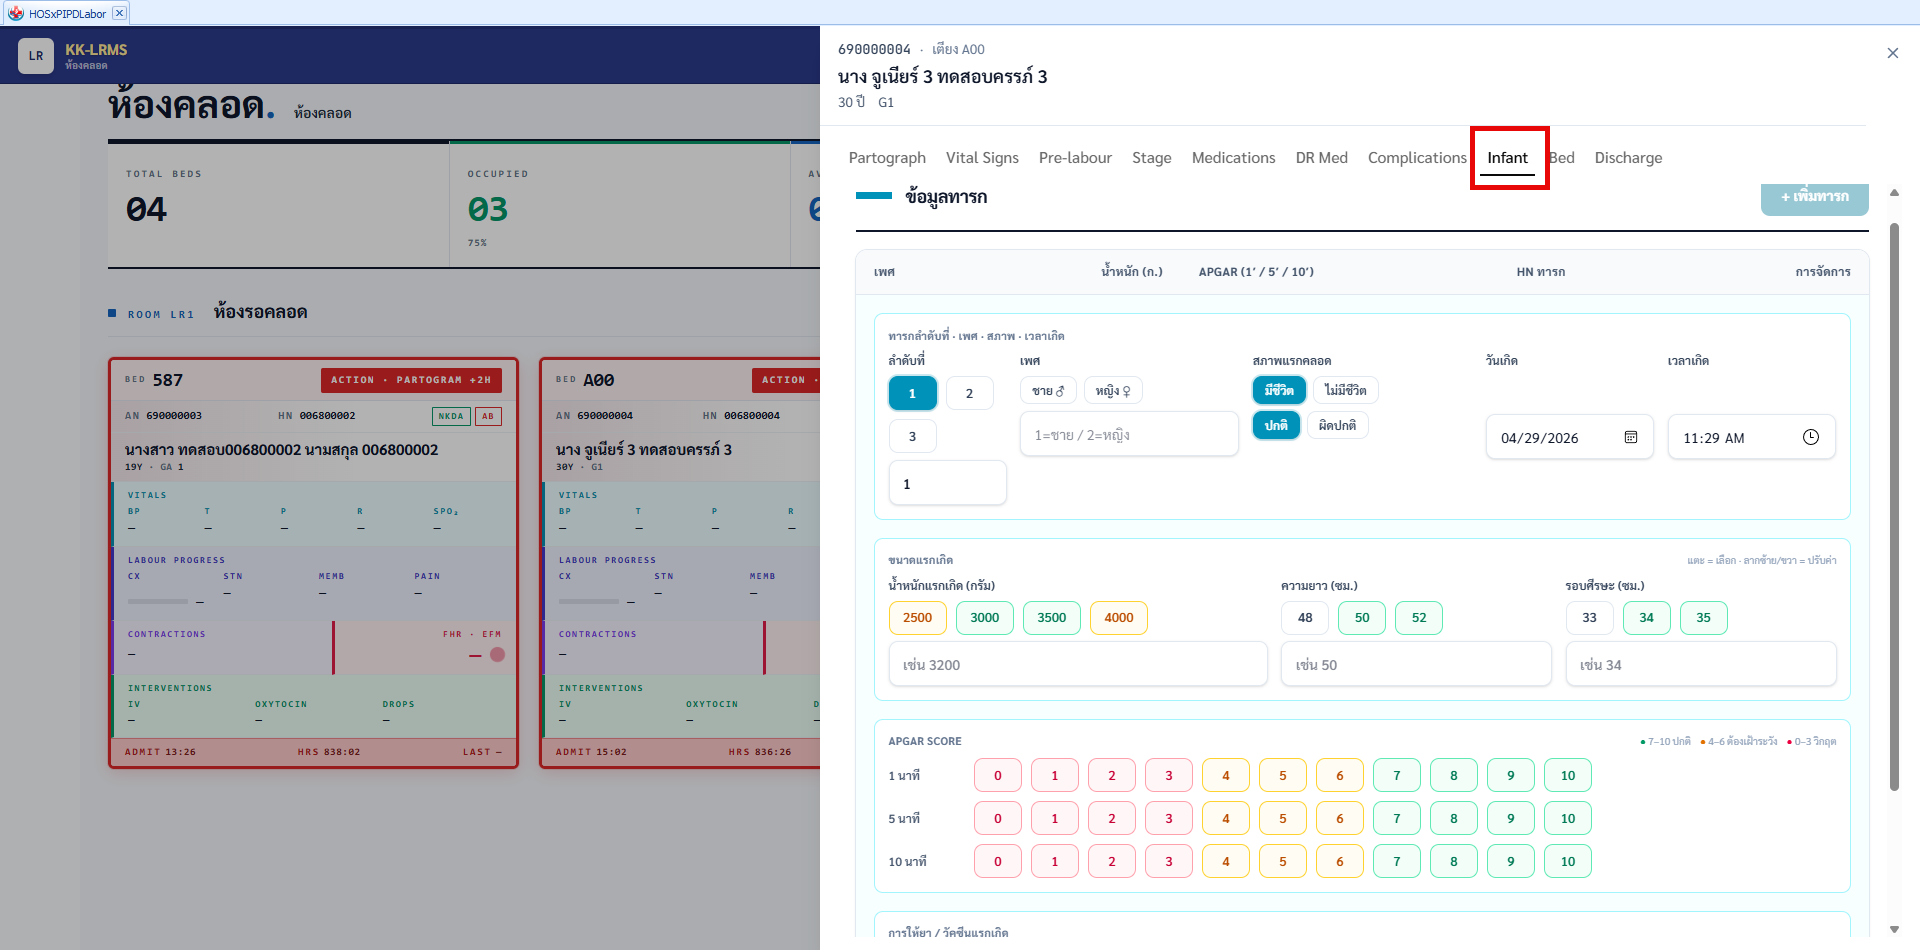Click the เพิ่มทารก add infant button
Viewport: 1920px width, 950px height.
[1814, 197]
